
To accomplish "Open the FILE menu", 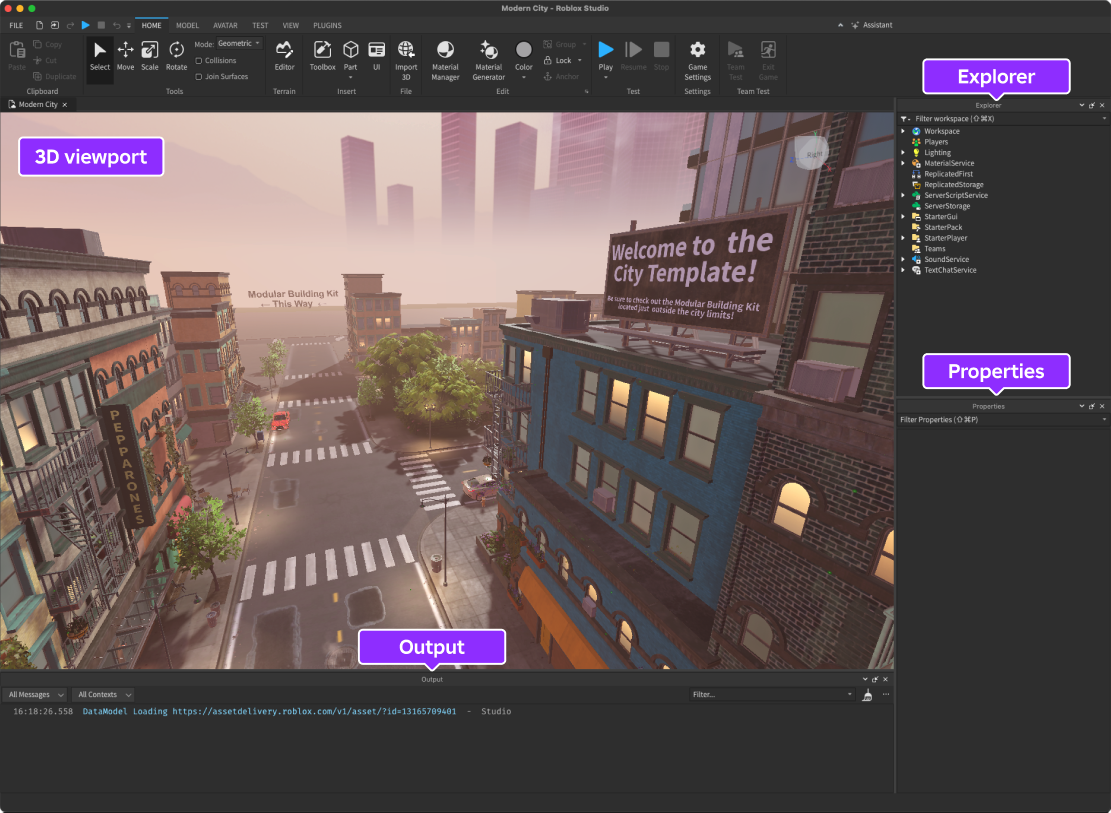I will [16, 25].
